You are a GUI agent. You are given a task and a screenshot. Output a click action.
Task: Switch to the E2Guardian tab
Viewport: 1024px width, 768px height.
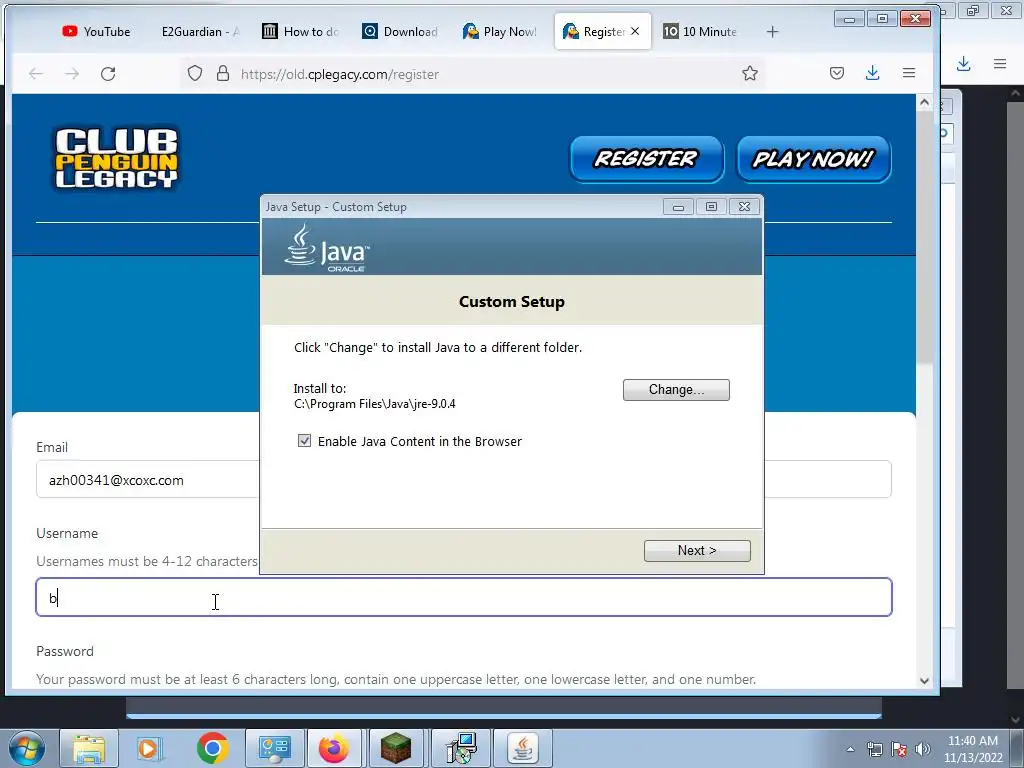pyautogui.click(x=200, y=31)
